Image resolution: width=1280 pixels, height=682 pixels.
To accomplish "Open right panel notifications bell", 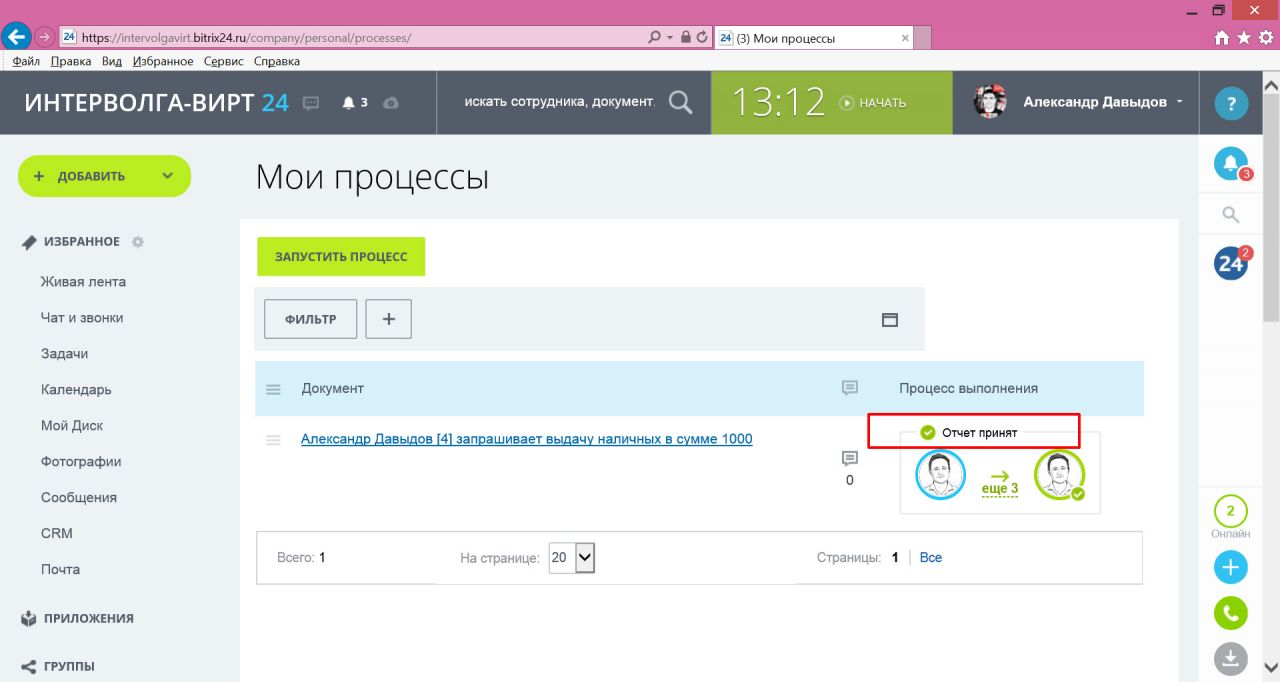I will pos(1231,163).
